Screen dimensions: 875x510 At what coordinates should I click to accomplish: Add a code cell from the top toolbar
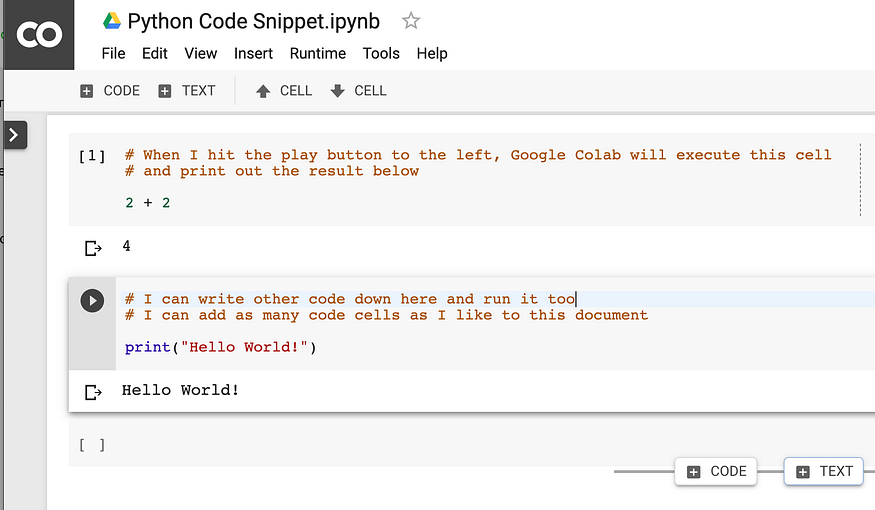[x=110, y=91]
